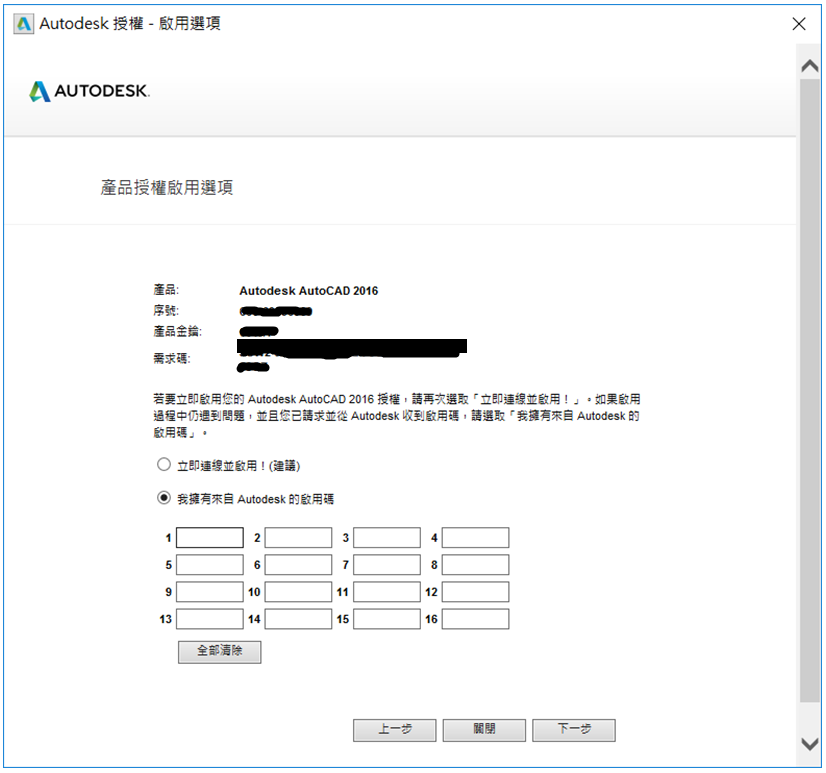Image resolution: width=826 pixels, height=773 pixels.
Task: Click activation code field 1
Action: (x=210, y=537)
